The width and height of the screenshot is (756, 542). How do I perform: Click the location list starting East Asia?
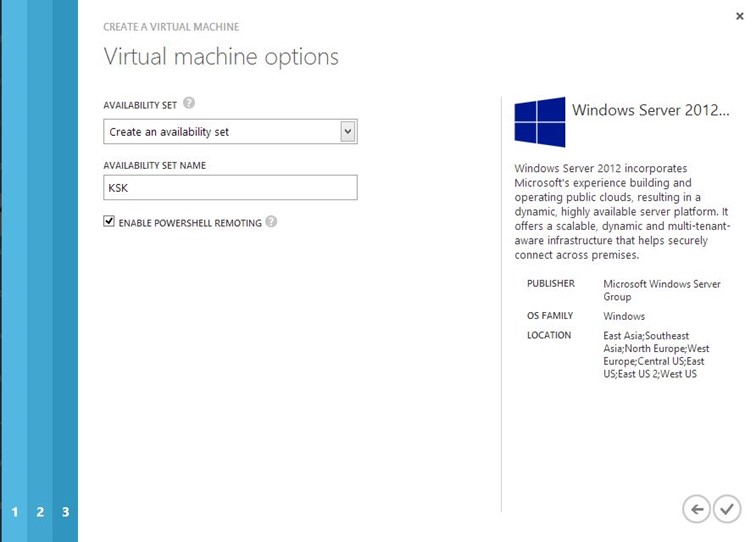(x=656, y=355)
